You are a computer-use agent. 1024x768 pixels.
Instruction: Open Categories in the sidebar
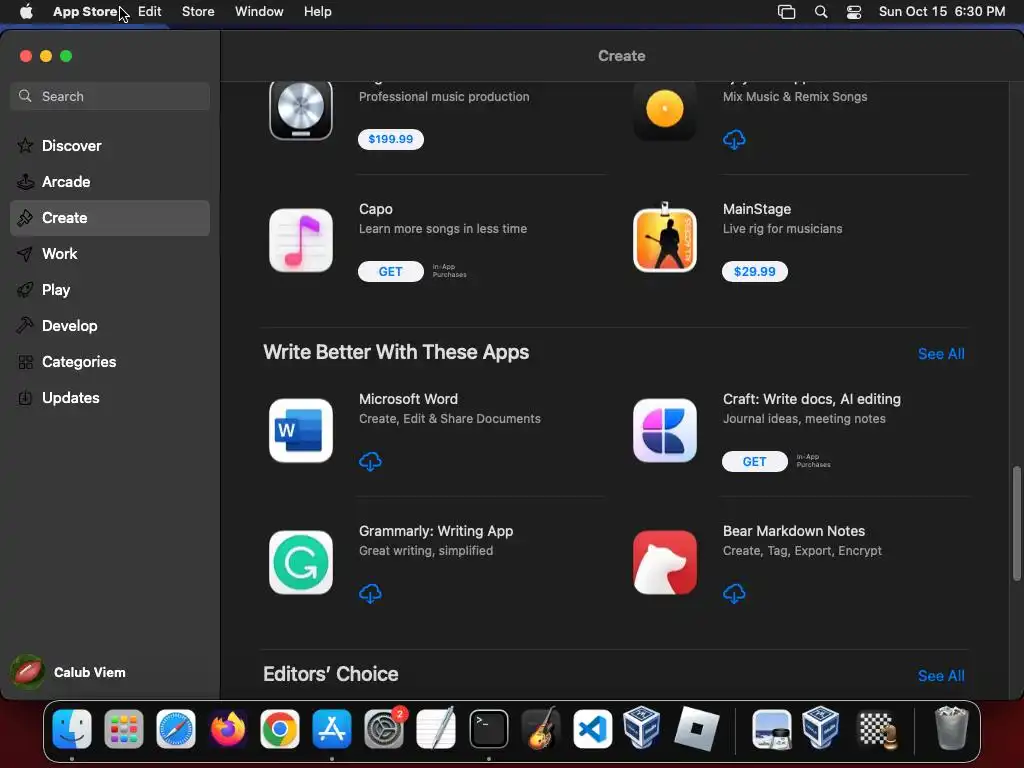(x=110, y=361)
